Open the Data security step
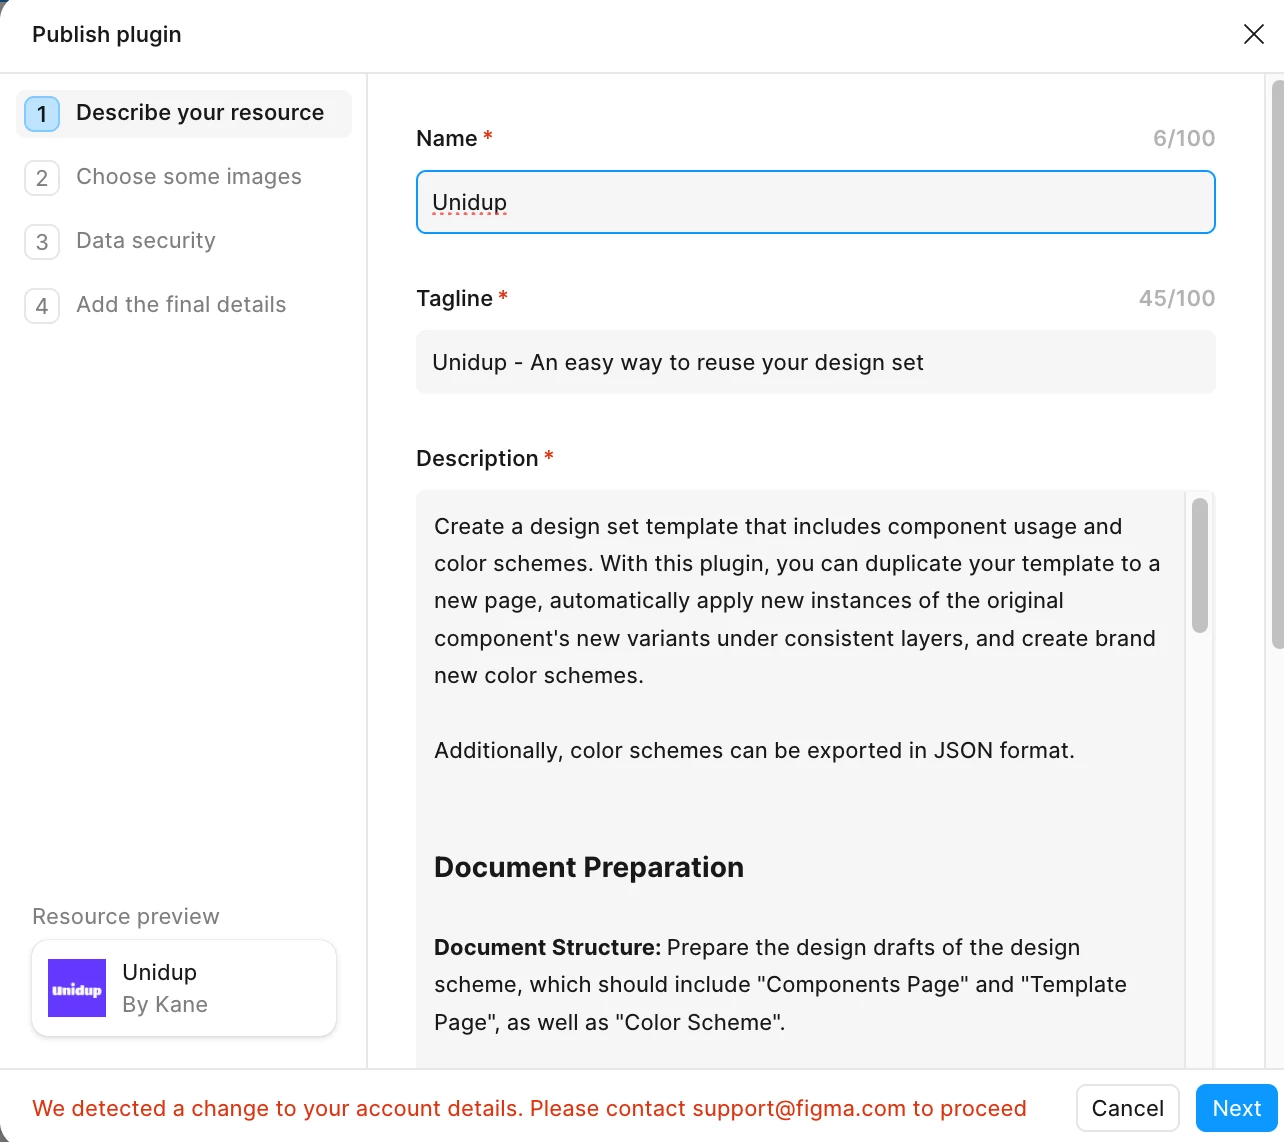The width and height of the screenshot is (1284, 1142). (x=146, y=241)
